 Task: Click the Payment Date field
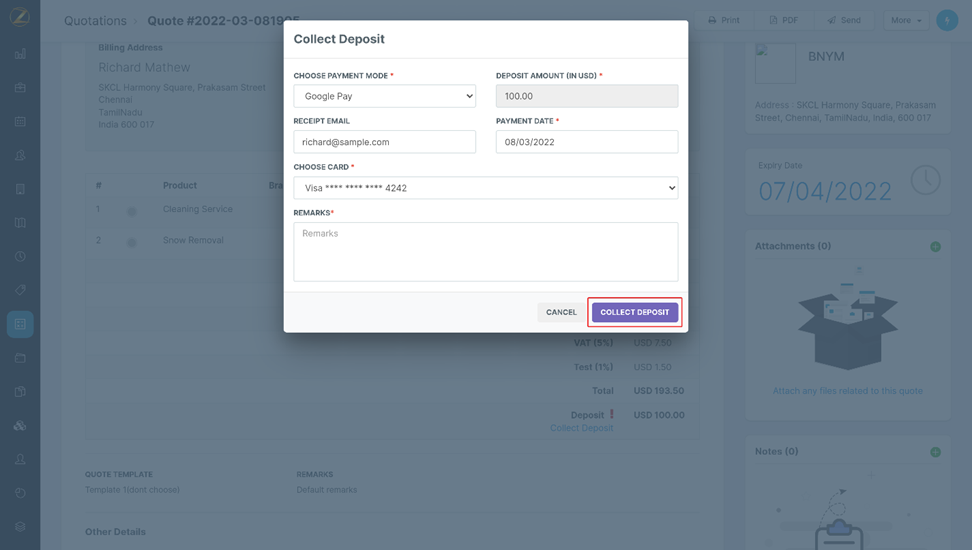(586, 142)
